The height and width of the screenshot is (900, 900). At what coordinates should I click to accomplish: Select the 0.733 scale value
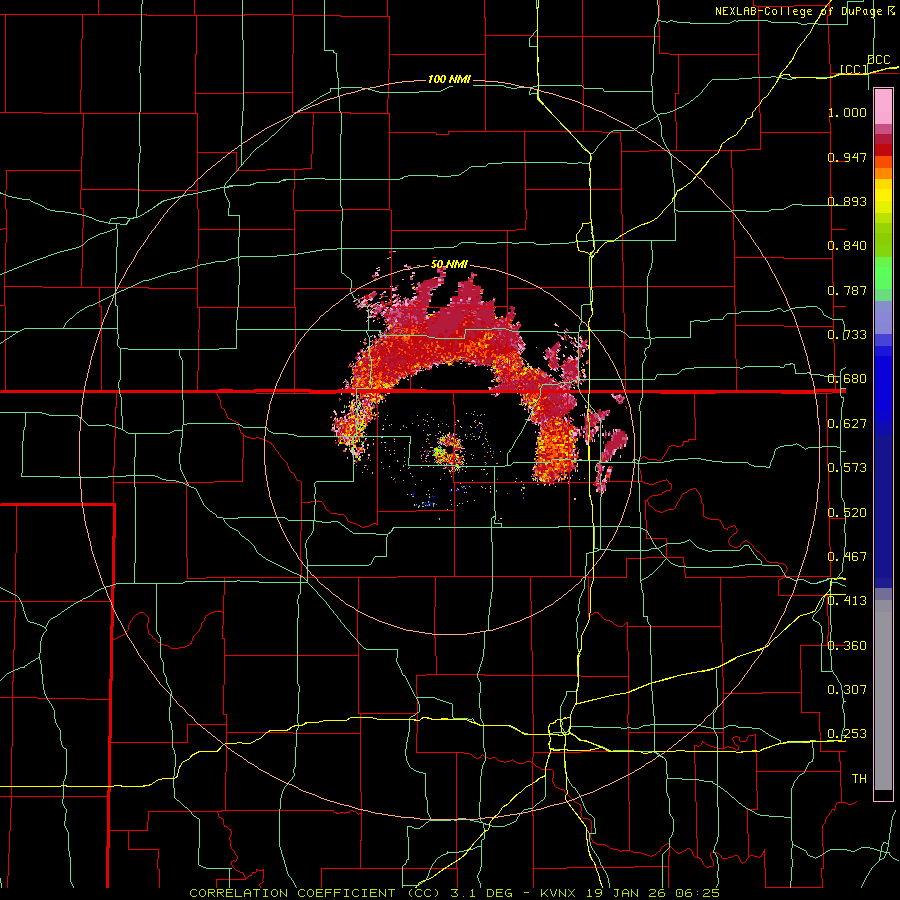(847, 335)
